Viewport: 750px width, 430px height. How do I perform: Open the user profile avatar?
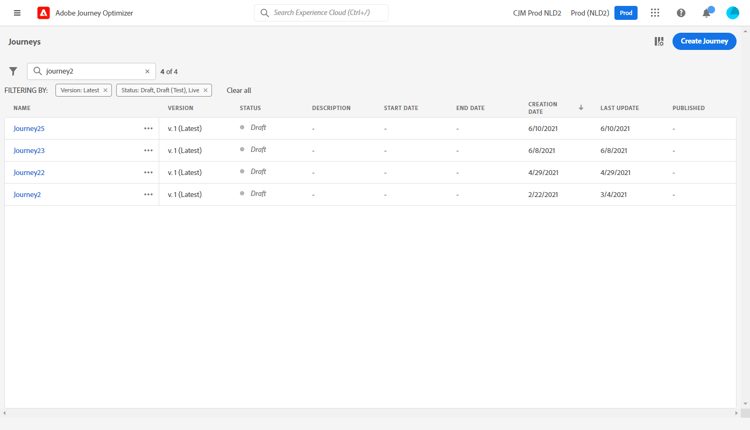pos(732,13)
